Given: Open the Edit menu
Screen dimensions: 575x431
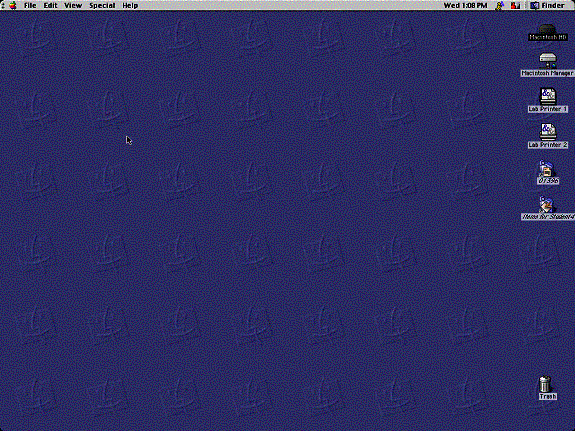Looking at the screenshot, I should point(51,5).
